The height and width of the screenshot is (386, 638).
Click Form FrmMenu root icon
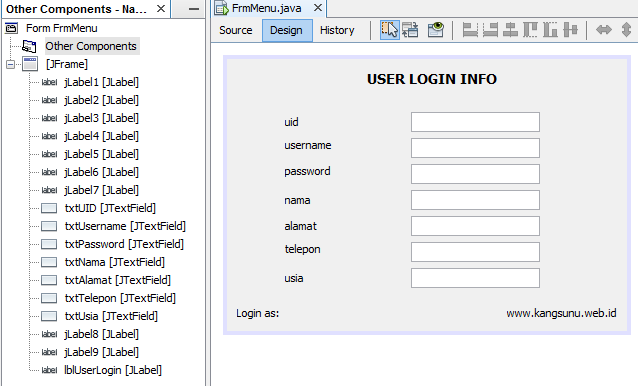(x=12, y=28)
